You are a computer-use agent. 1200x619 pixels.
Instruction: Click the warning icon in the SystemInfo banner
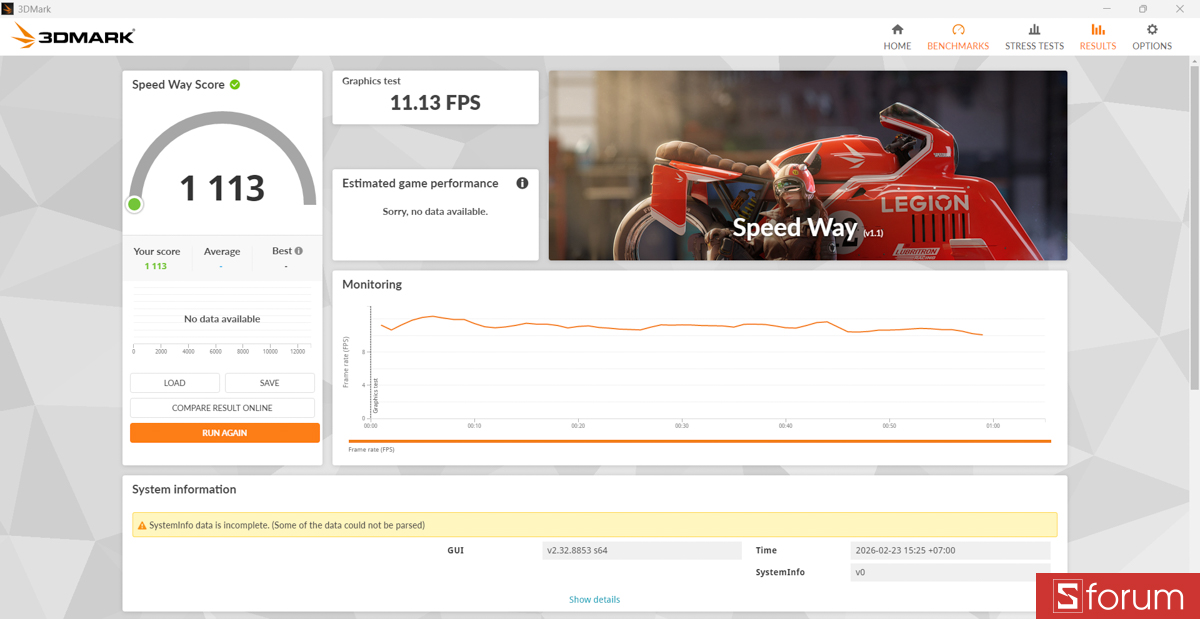click(142, 524)
